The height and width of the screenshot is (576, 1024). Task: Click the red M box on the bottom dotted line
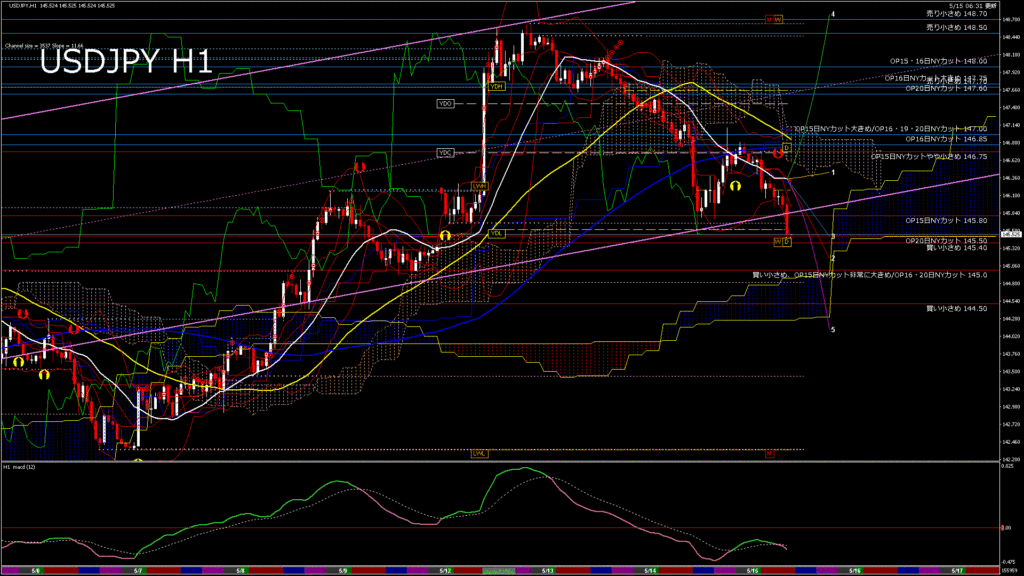coord(770,453)
